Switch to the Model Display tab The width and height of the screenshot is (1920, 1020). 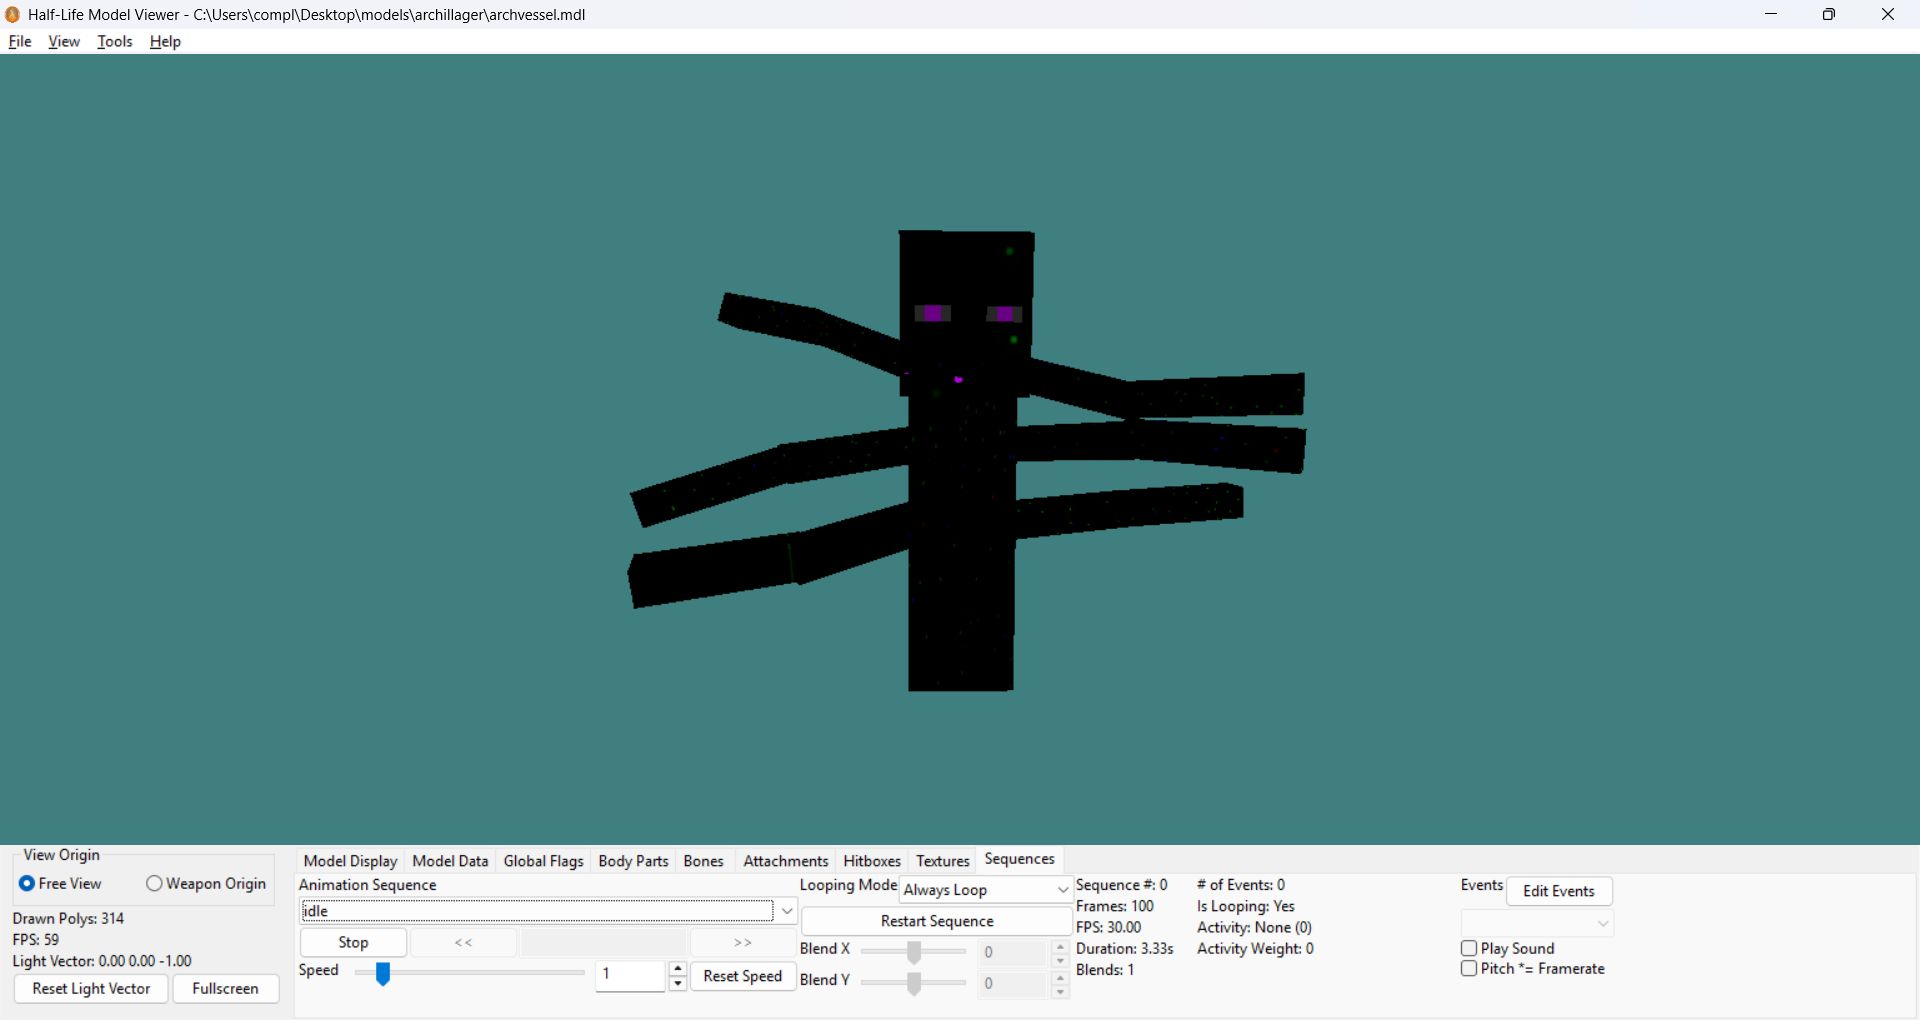pos(351,861)
